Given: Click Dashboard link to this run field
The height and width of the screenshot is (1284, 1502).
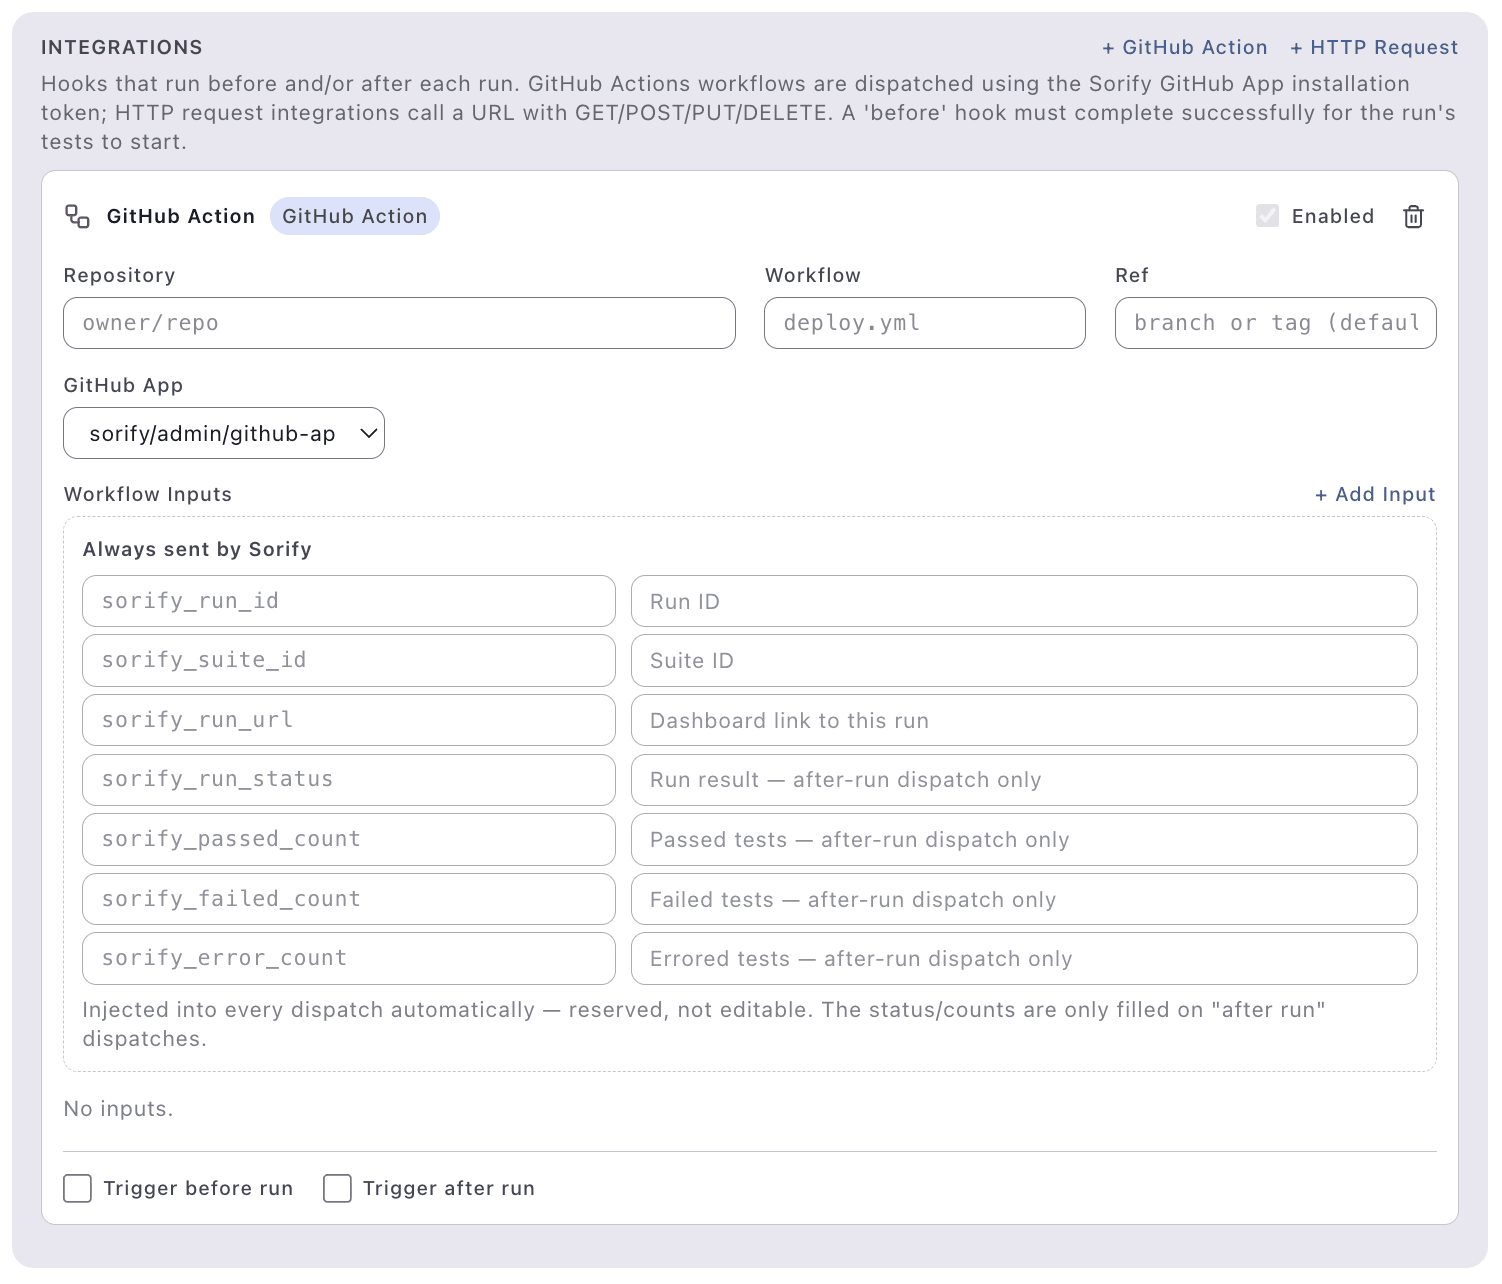Looking at the screenshot, I should [x=1024, y=720].
